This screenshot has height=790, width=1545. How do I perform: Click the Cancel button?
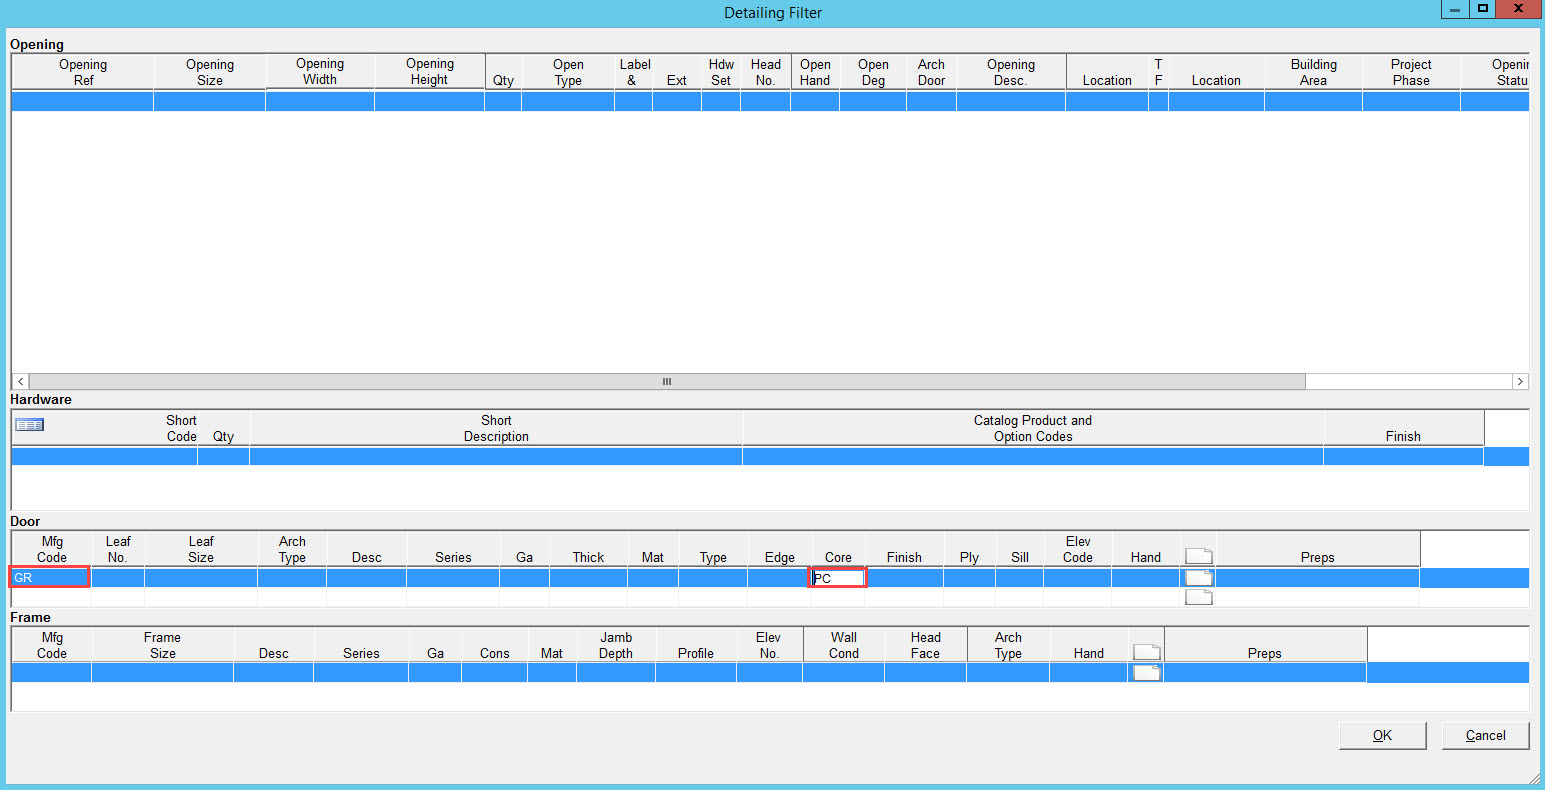point(1485,735)
